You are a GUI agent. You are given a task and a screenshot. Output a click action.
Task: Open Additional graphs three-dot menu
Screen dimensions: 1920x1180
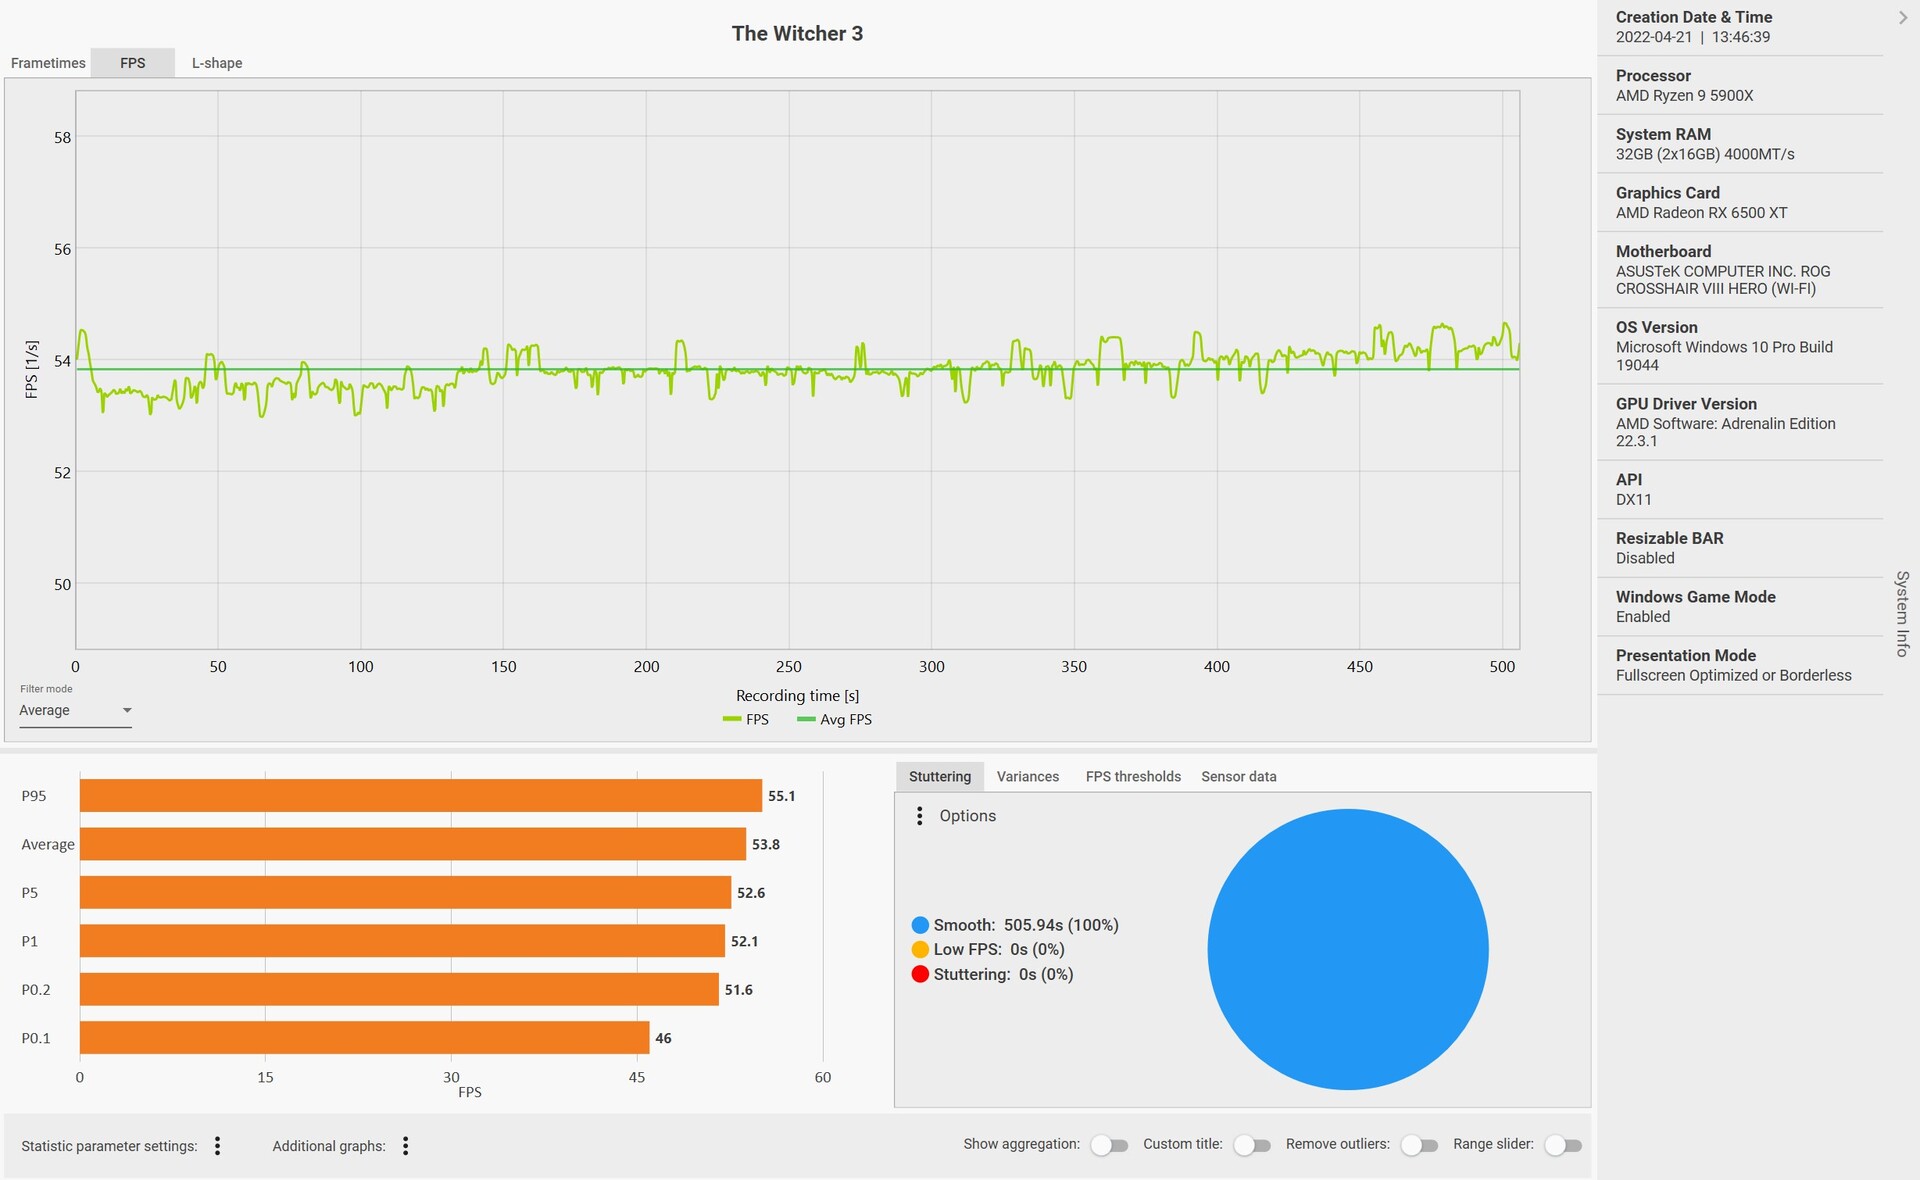coord(405,1146)
